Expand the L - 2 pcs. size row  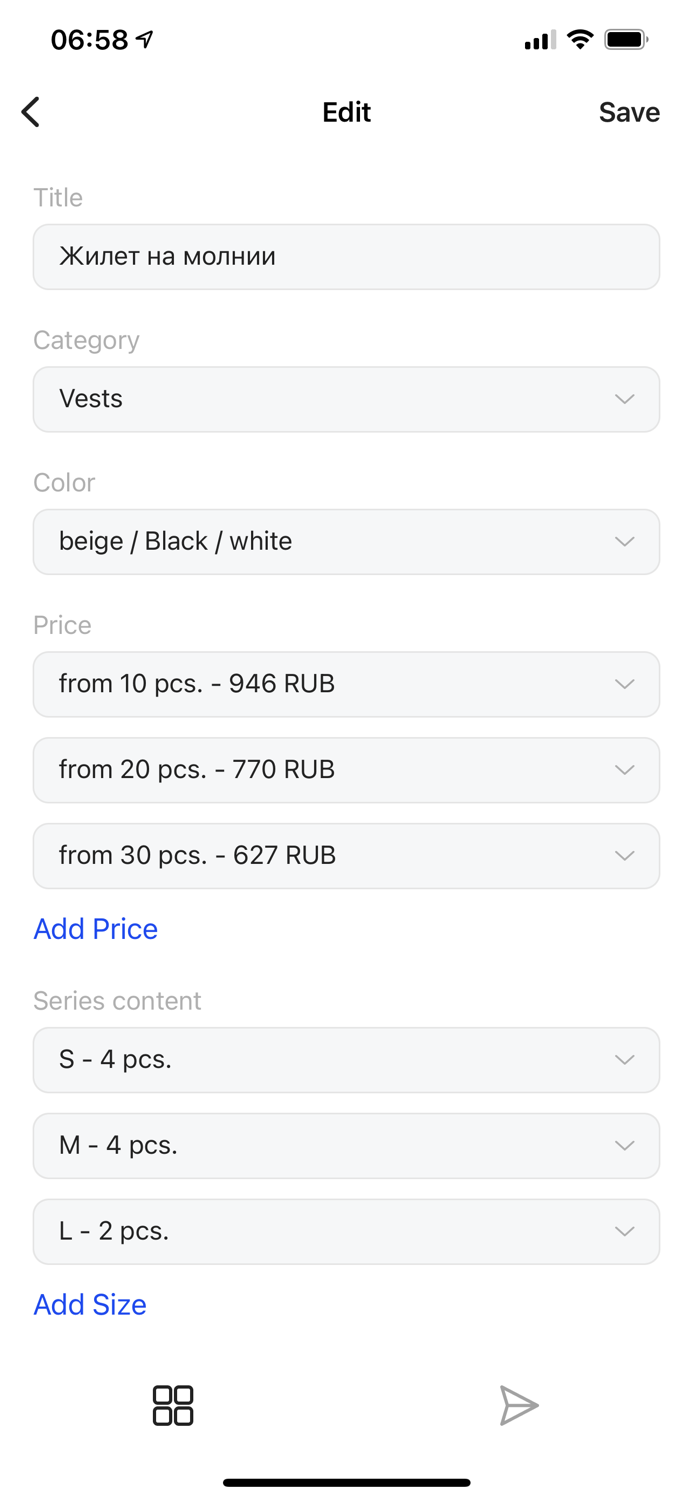346,1231
